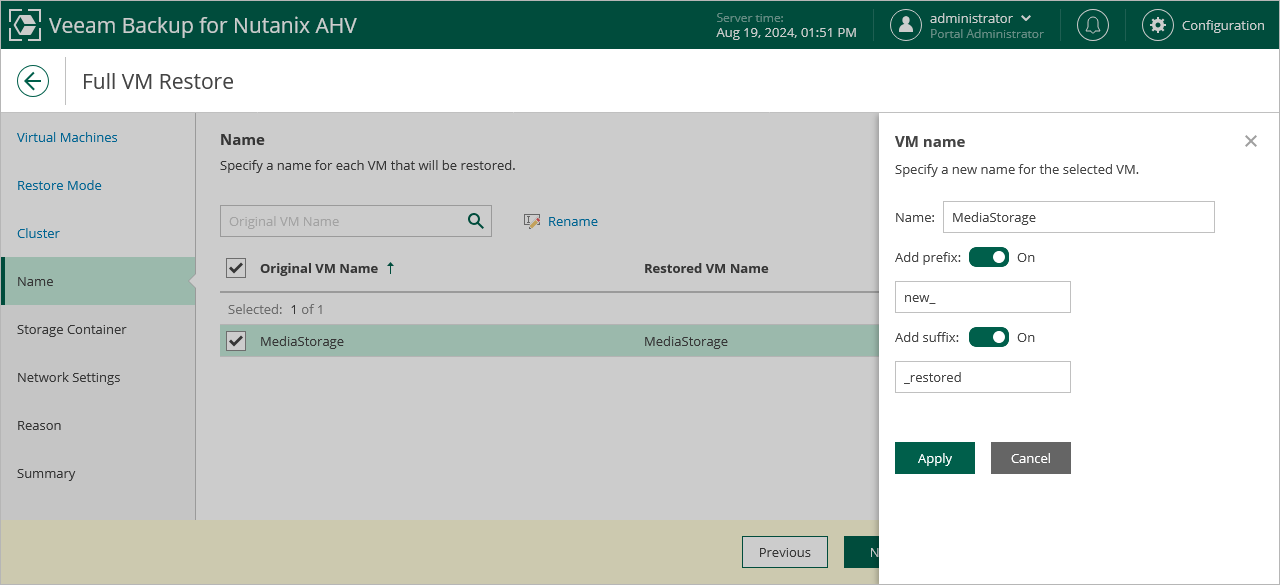The width and height of the screenshot is (1280, 585).
Task: Click the suffix field containing _restored
Action: coord(983,377)
